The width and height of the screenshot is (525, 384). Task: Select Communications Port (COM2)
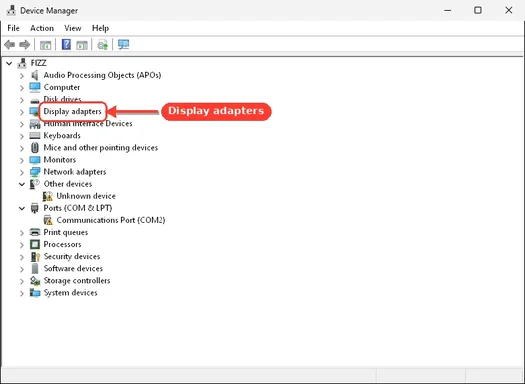(111, 220)
